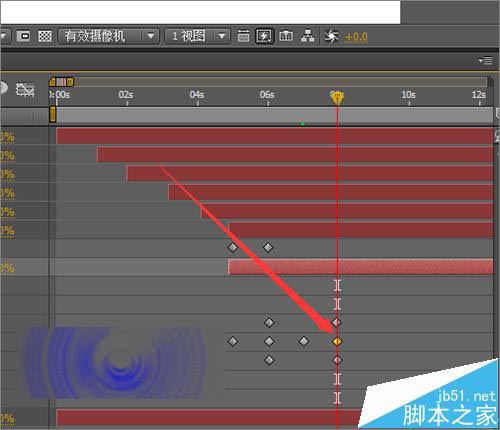
Task: Click the work area start handle
Action: click(x=53, y=115)
